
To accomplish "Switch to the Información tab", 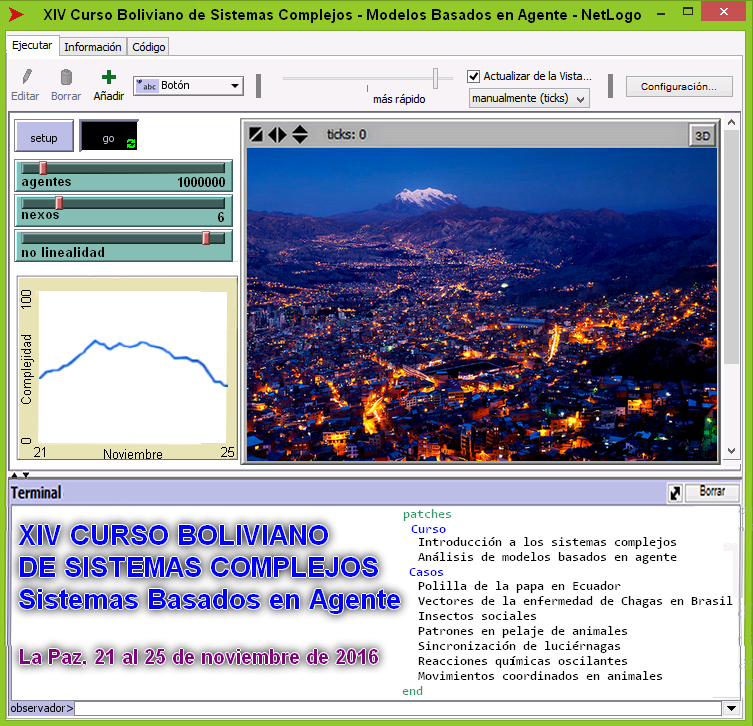I will click(93, 47).
